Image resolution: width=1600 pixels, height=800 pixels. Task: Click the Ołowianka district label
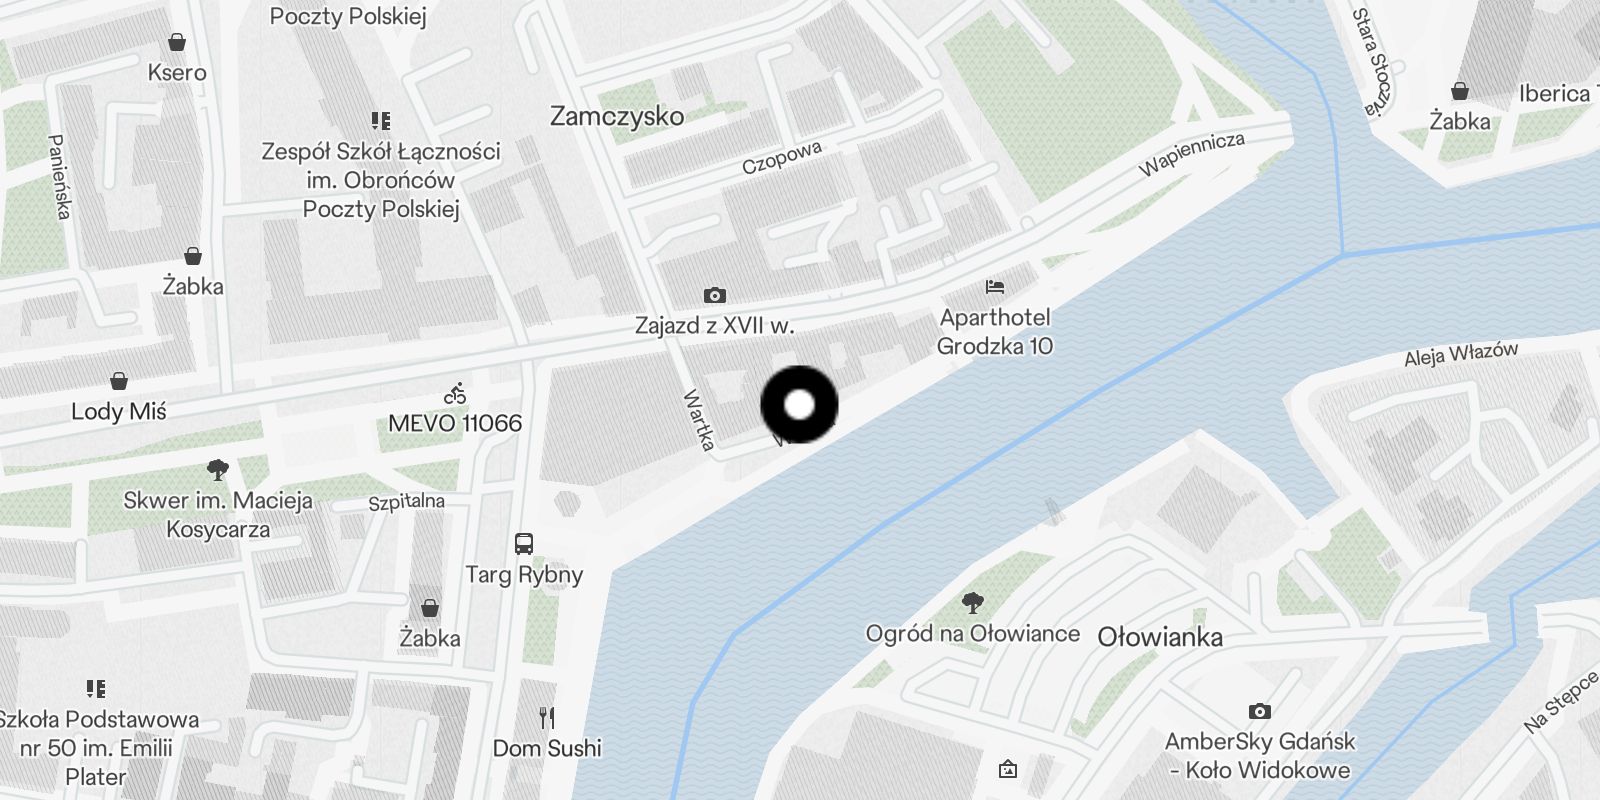[1160, 637]
